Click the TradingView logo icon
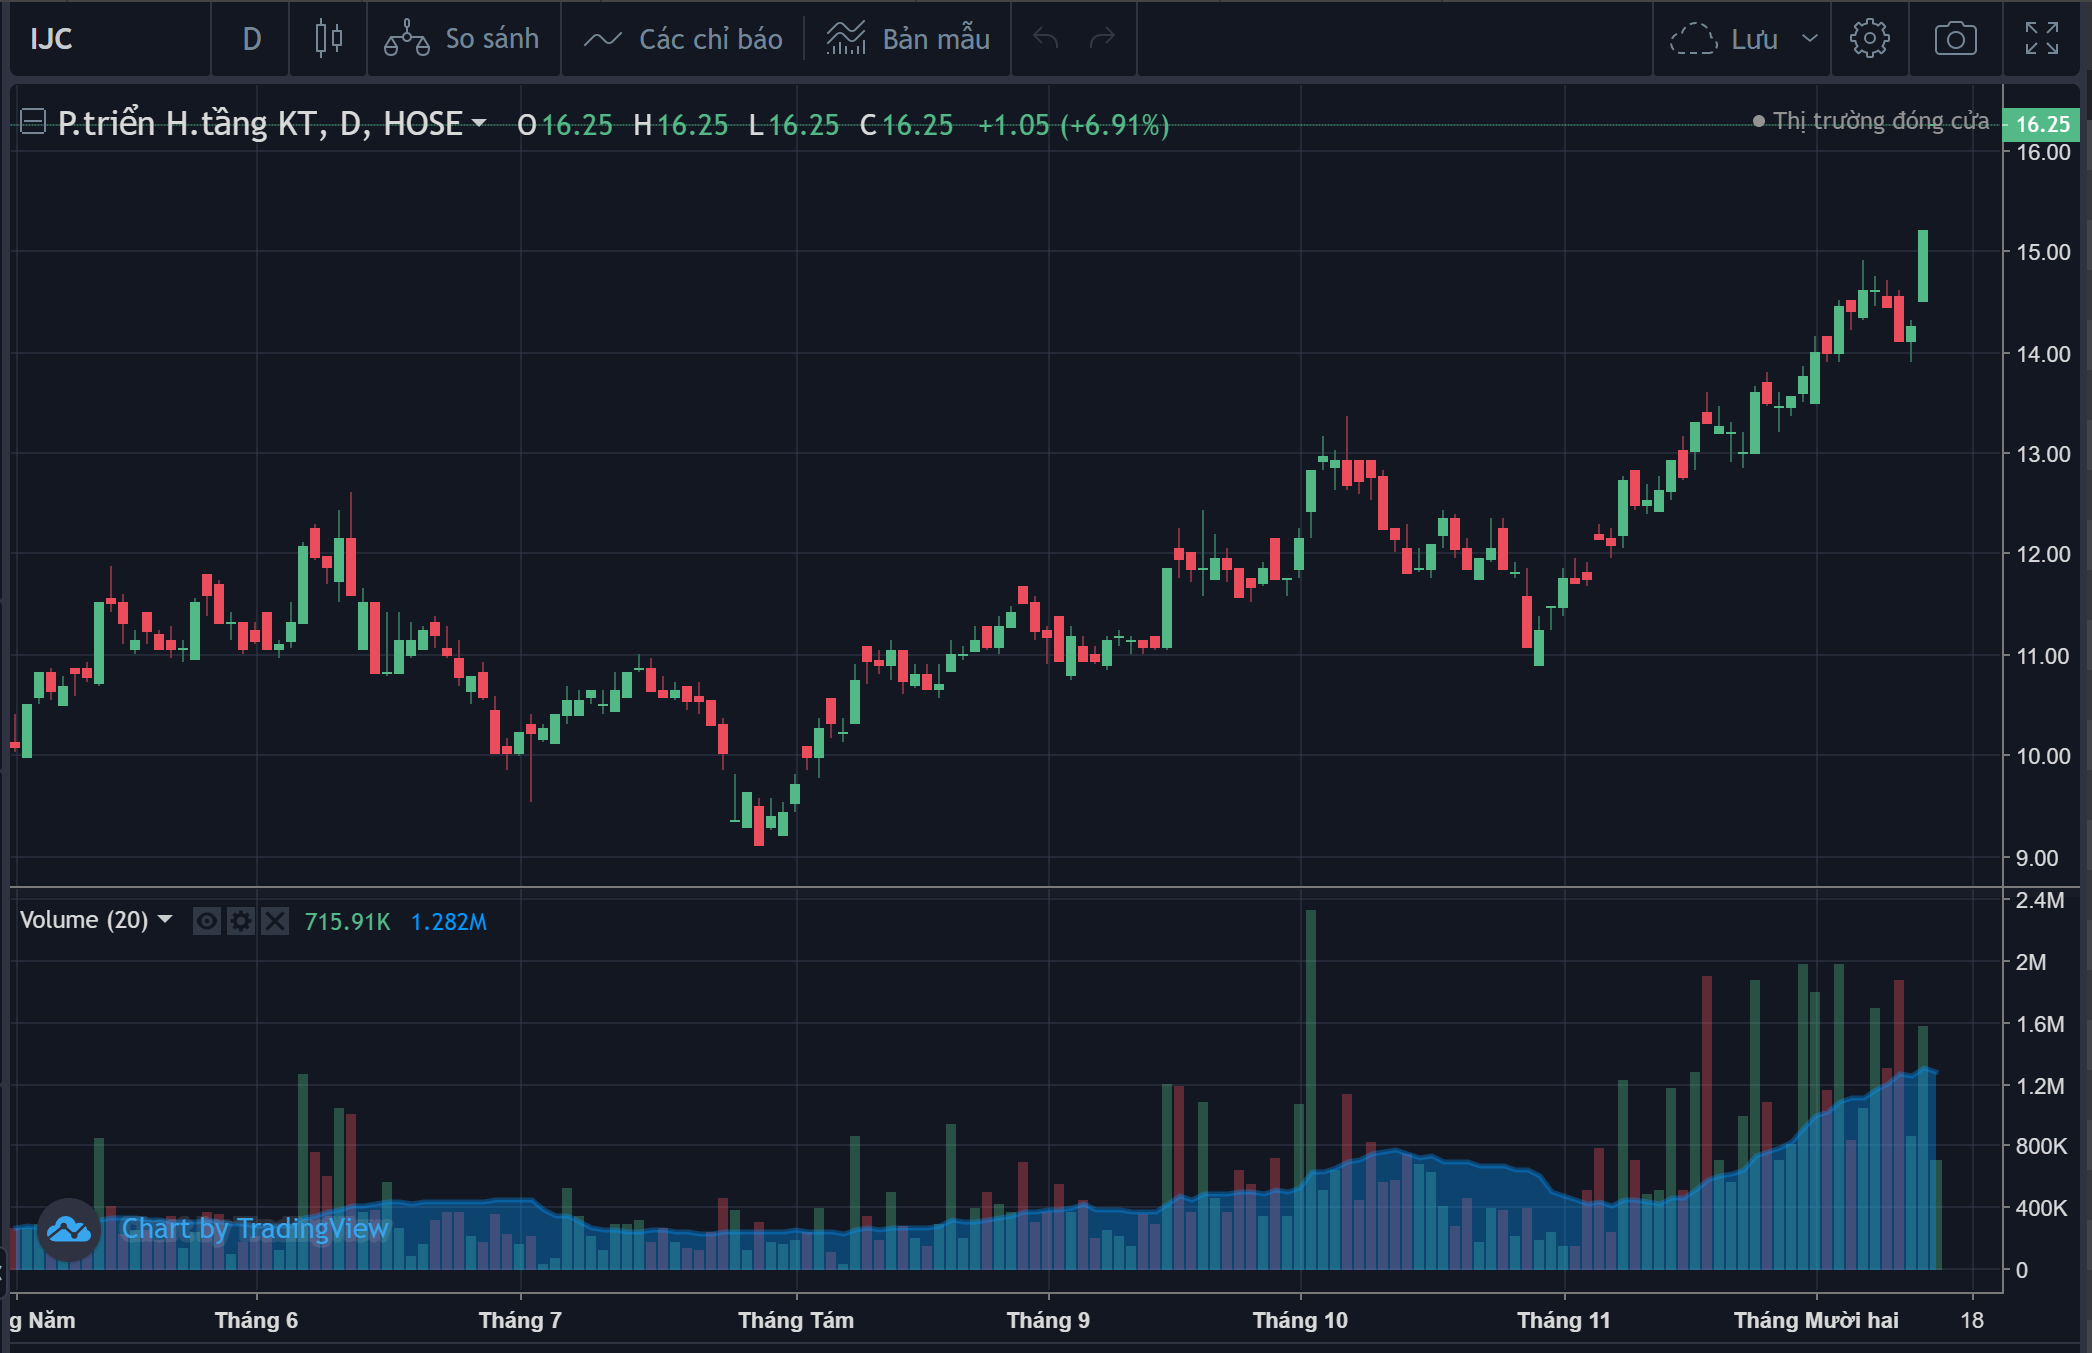 (x=69, y=1229)
